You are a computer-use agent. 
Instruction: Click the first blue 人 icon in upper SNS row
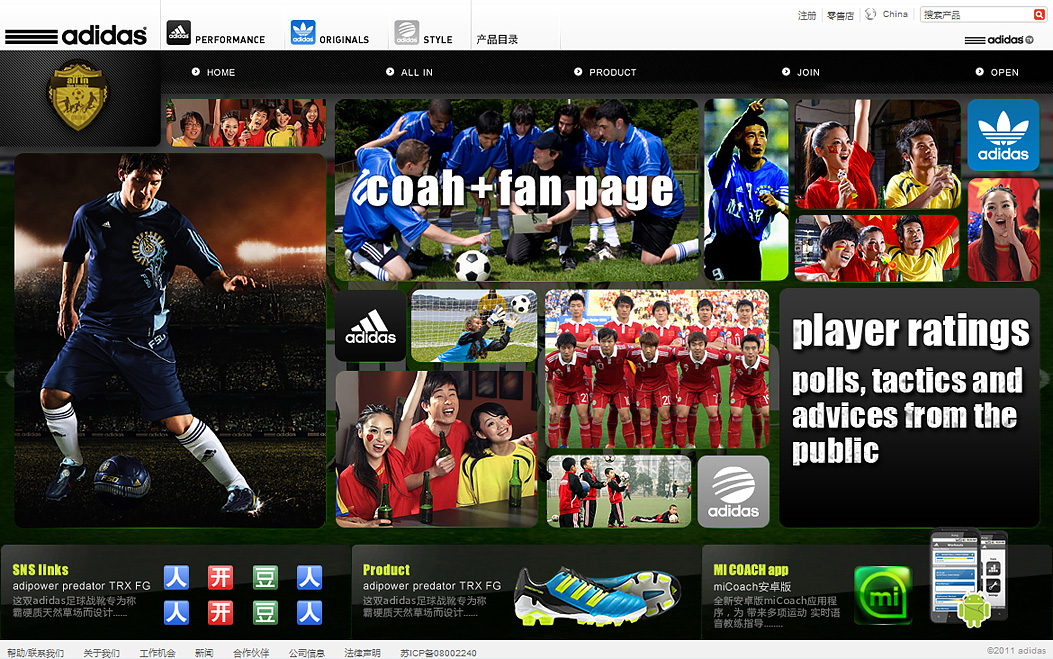[x=177, y=577]
